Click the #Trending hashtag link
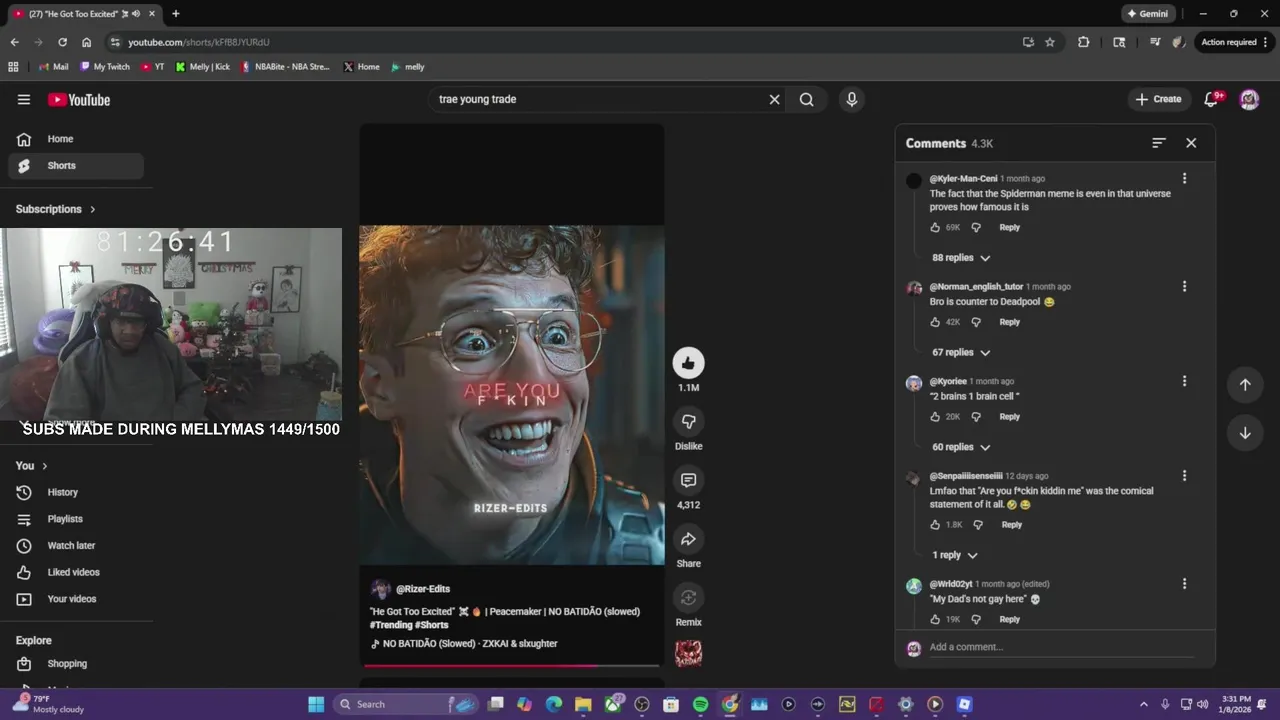This screenshot has height=720, width=1280. coord(391,625)
